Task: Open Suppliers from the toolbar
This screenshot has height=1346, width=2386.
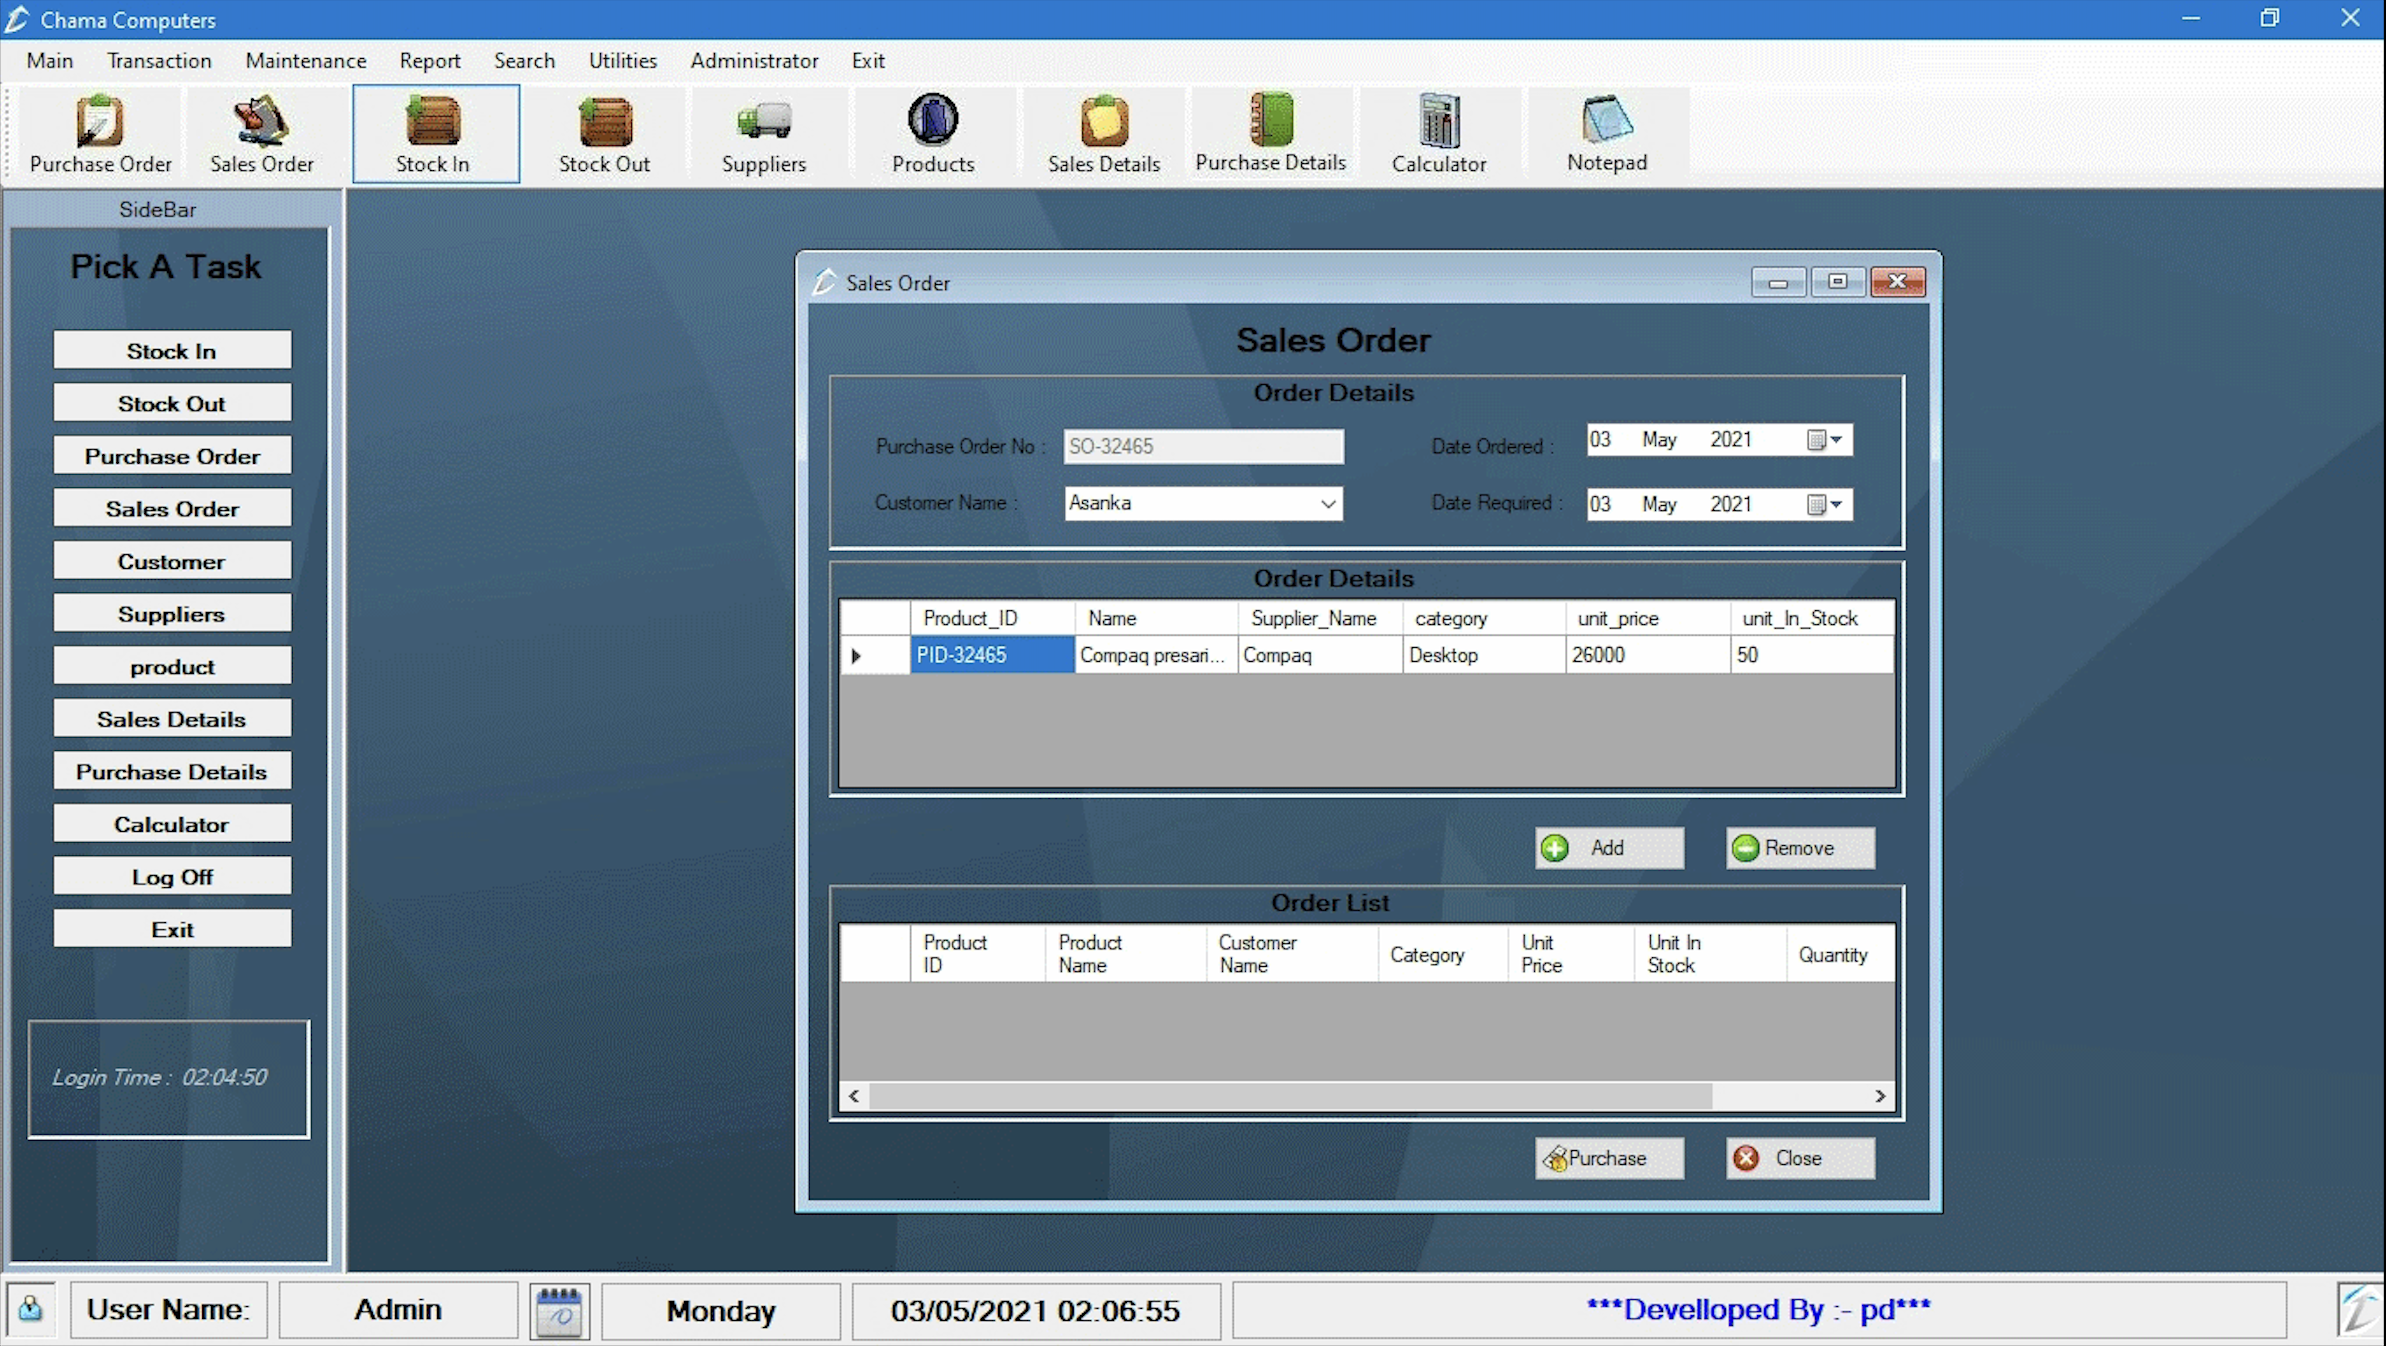Action: point(764,134)
